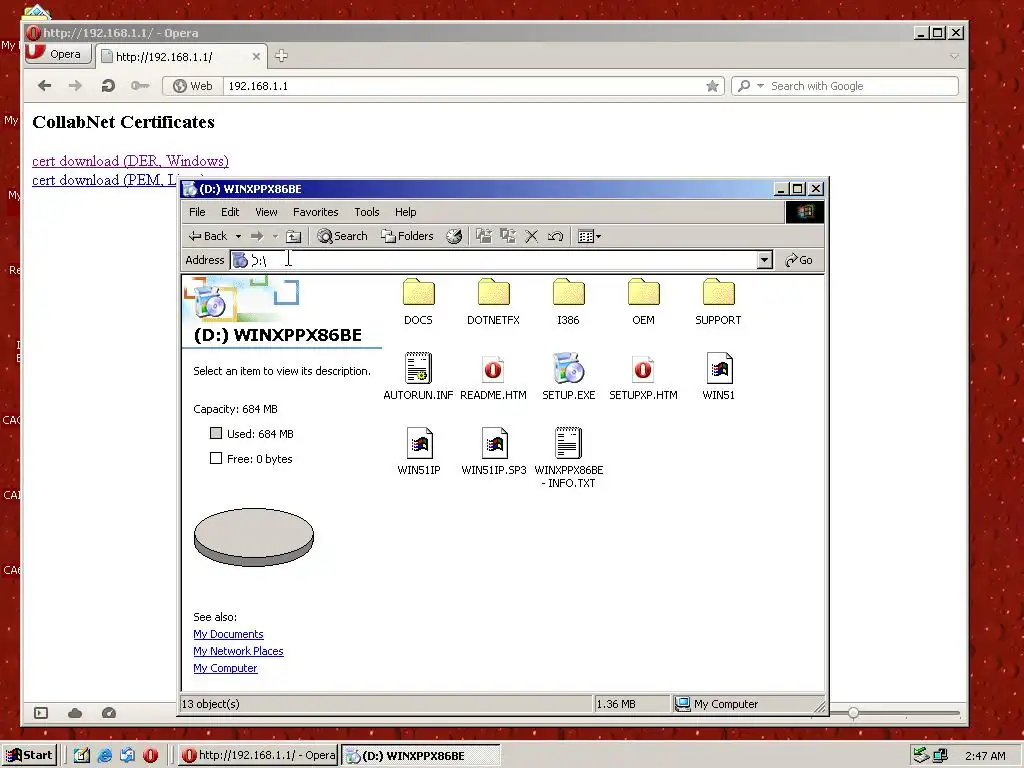Open the DOTNETFX folder
The height and width of the screenshot is (768, 1024).
point(493,301)
